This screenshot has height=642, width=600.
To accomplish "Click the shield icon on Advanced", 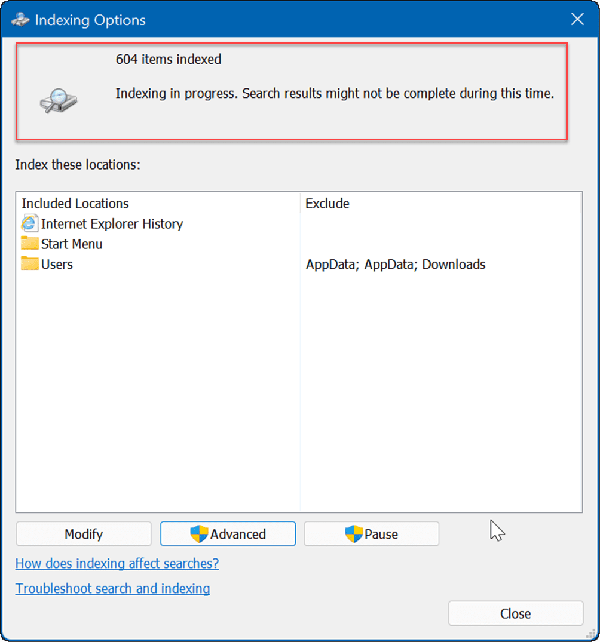I will 197,534.
